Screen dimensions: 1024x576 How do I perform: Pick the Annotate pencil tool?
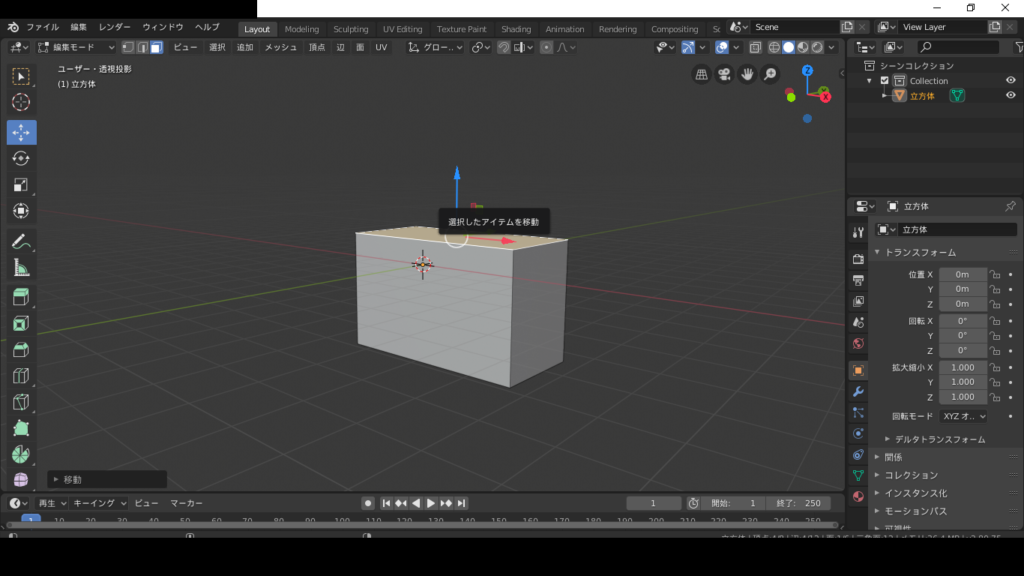[21, 241]
